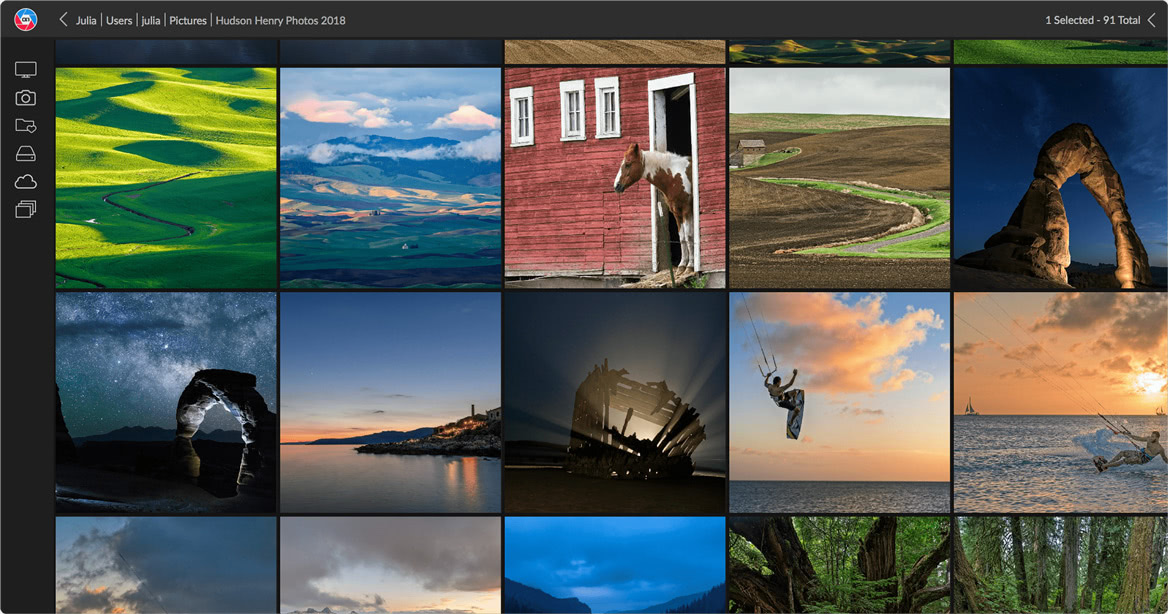
Task: Select the blue lake and mountains photo
Action: tap(615, 565)
